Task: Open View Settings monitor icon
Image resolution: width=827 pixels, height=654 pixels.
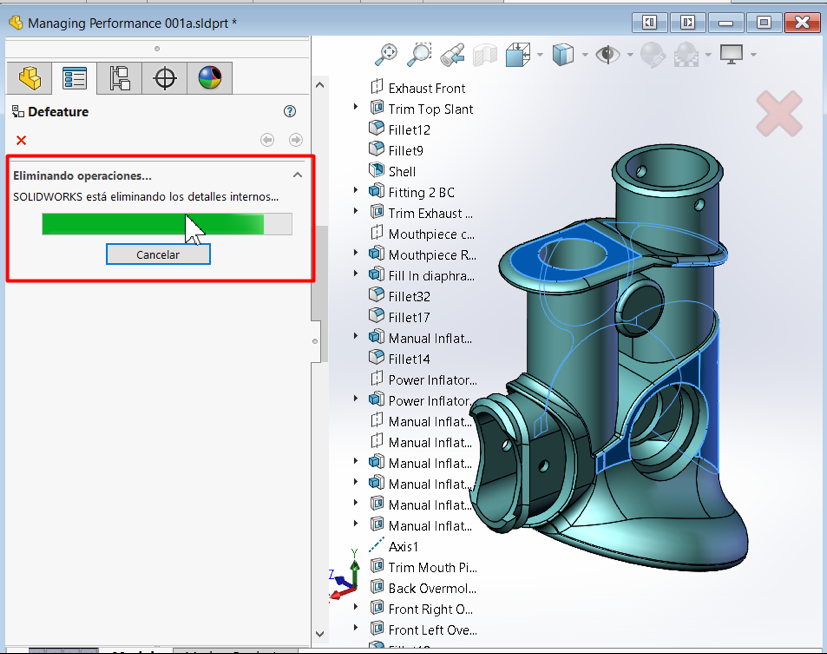Action: [x=731, y=55]
